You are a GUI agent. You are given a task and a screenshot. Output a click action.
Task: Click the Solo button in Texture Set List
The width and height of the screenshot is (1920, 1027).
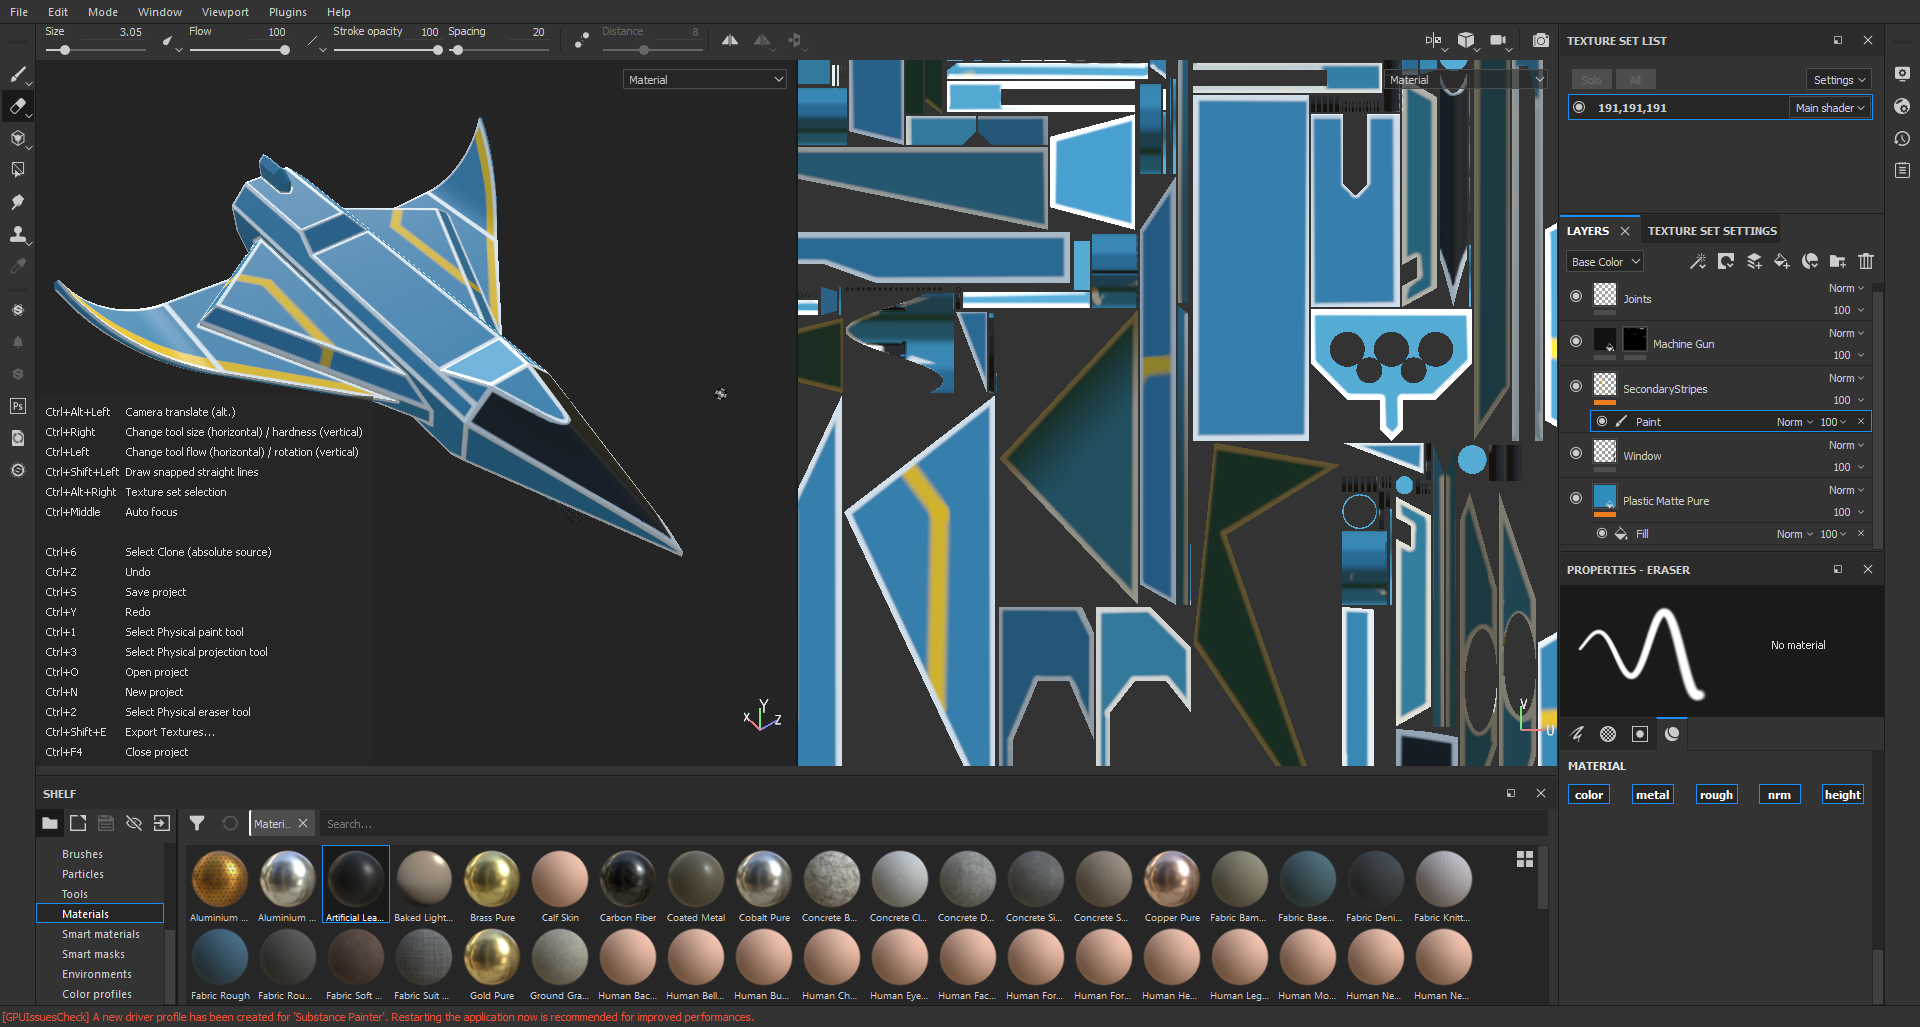pyautogui.click(x=1592, y=80)
